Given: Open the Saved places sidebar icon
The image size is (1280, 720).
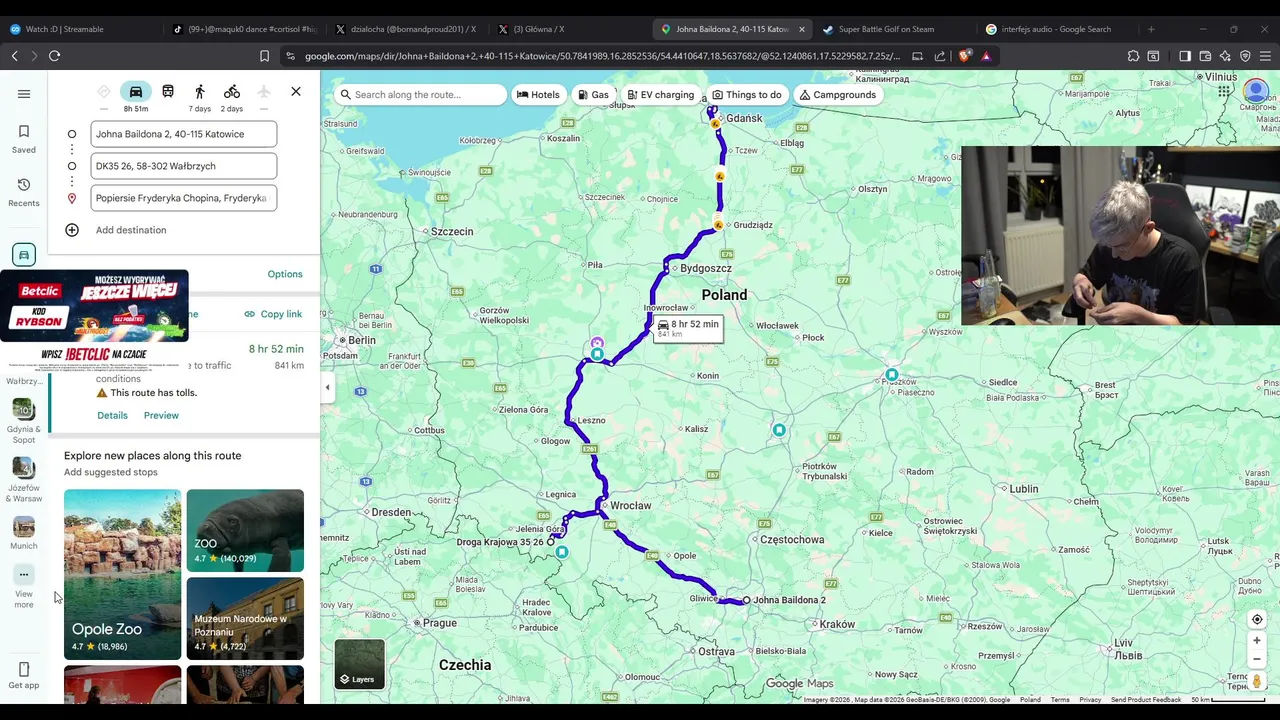Looking at the screenshot, I should [24, 139].
